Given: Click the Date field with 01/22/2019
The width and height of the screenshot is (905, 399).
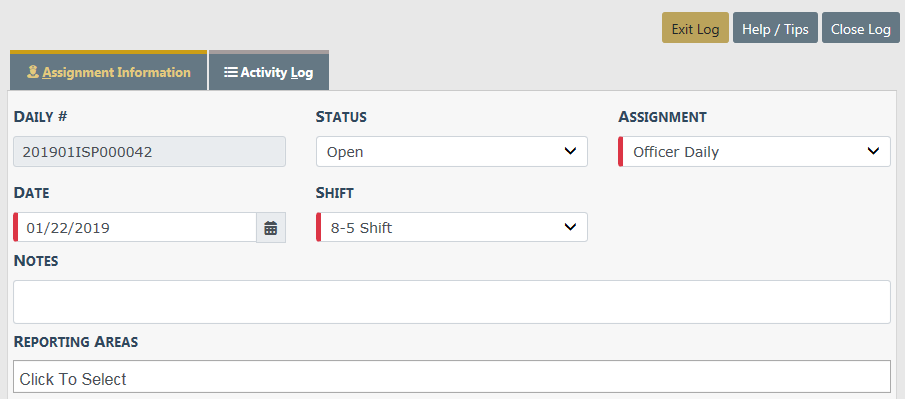Looking at the screenshot, I should pos(135,228).
